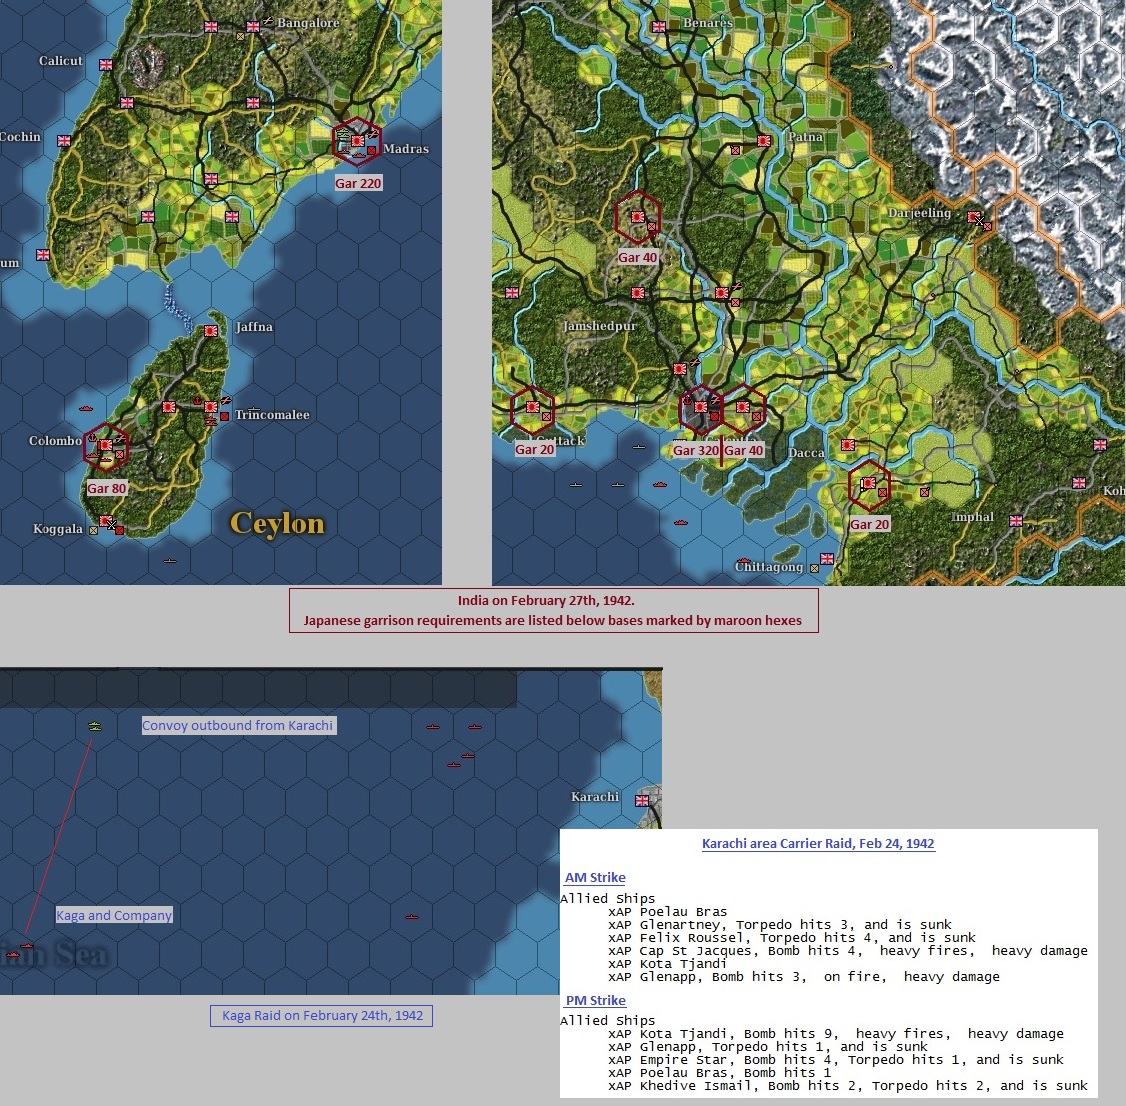
Task: Select the Gar 220 garrison label under Madras
Action: (358, 183)
